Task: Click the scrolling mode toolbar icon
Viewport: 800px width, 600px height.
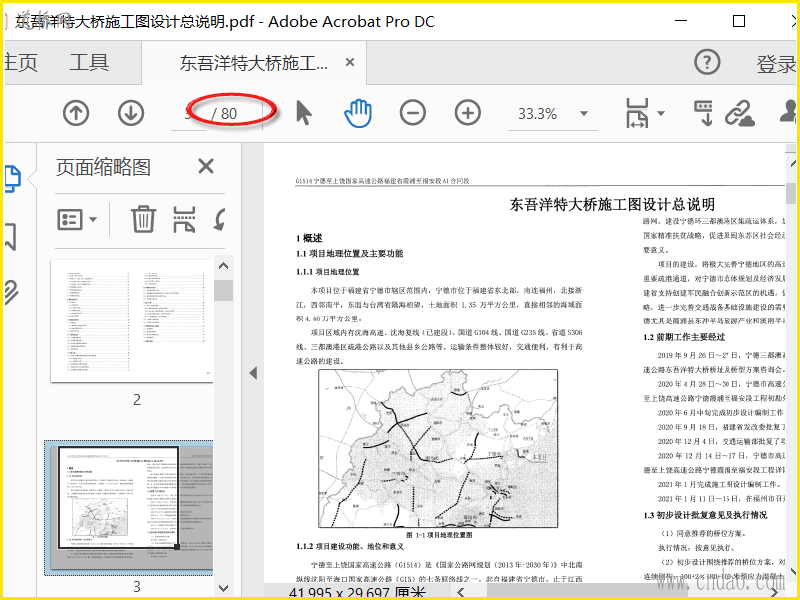Action: (x=704, y=113)
